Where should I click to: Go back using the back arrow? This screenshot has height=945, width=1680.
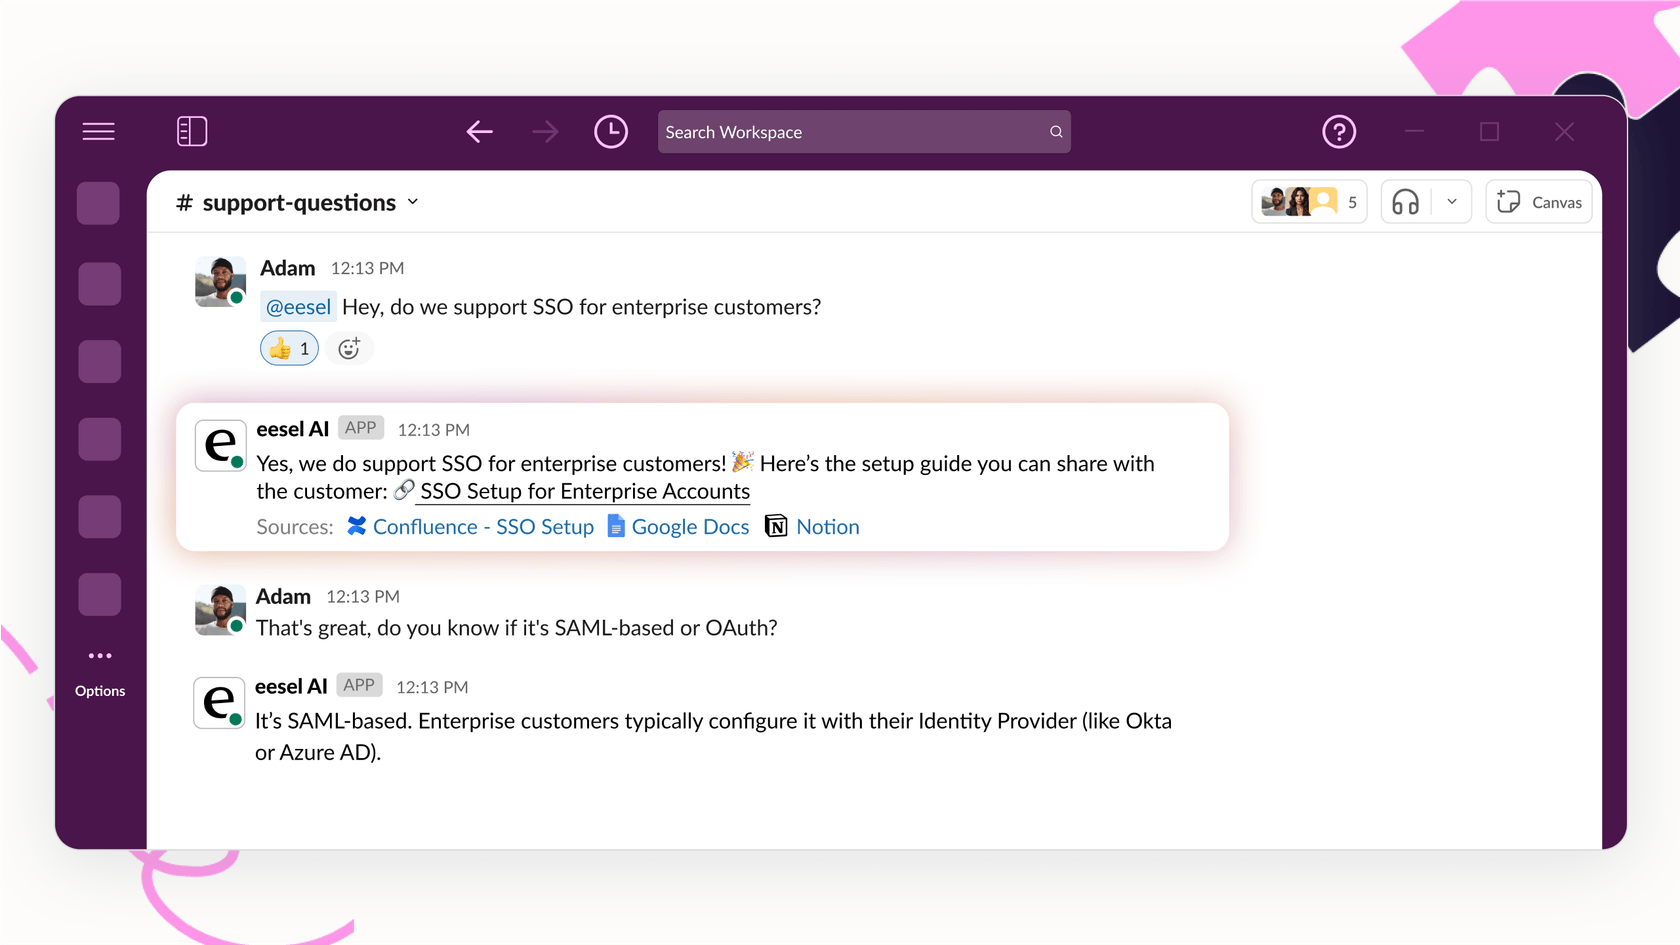click(479, 131)
